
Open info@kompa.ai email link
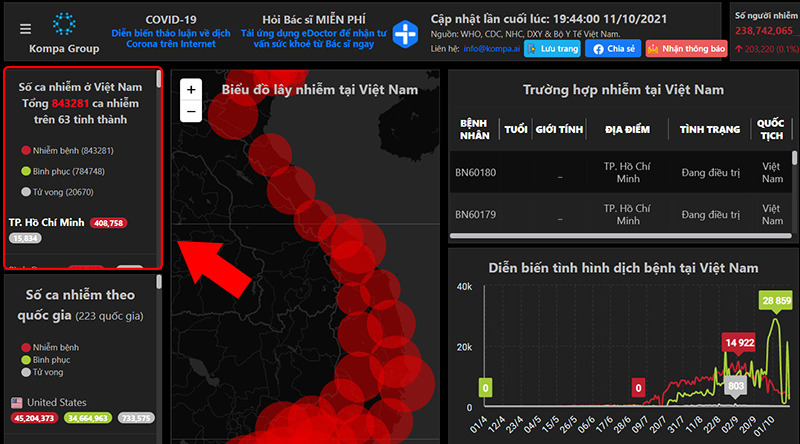[x=491, y=49]
